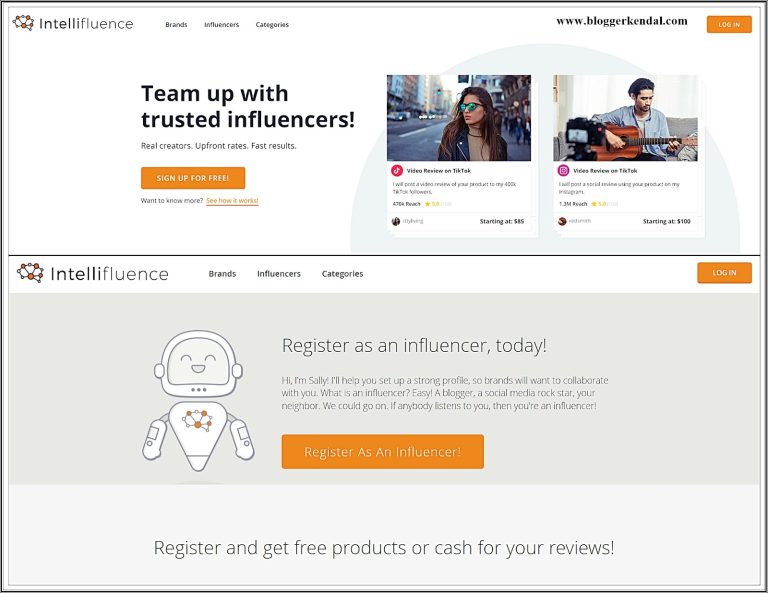Viewport: 768px width, 593px height.
Task: Click the stylliving profile avatar
Action: pos(396,221)
